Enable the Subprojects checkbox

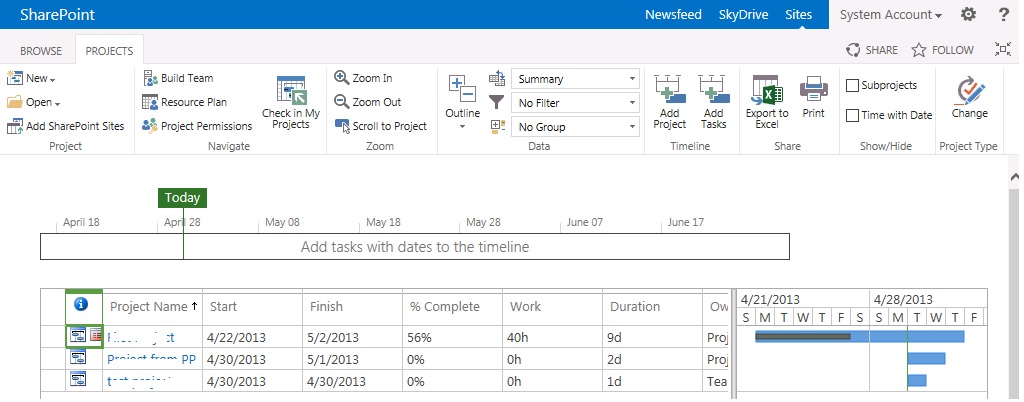[x=852, y=86]
